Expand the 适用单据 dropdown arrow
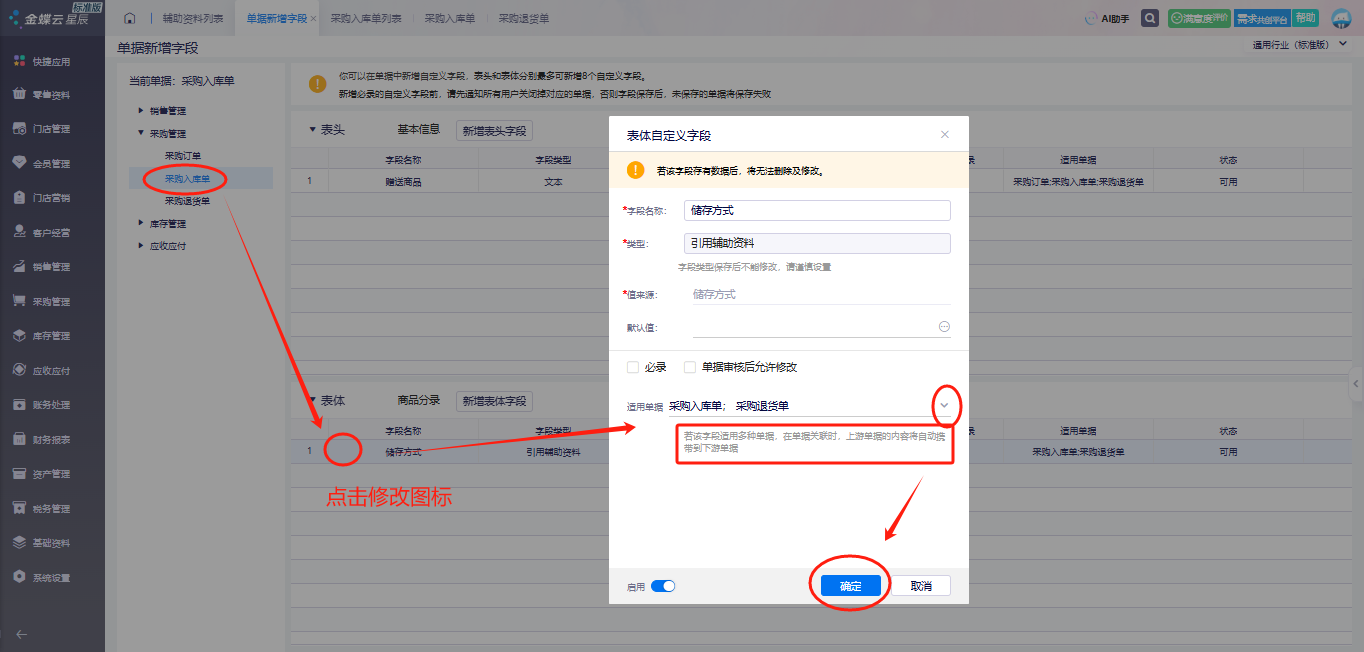 pos(943,405)
